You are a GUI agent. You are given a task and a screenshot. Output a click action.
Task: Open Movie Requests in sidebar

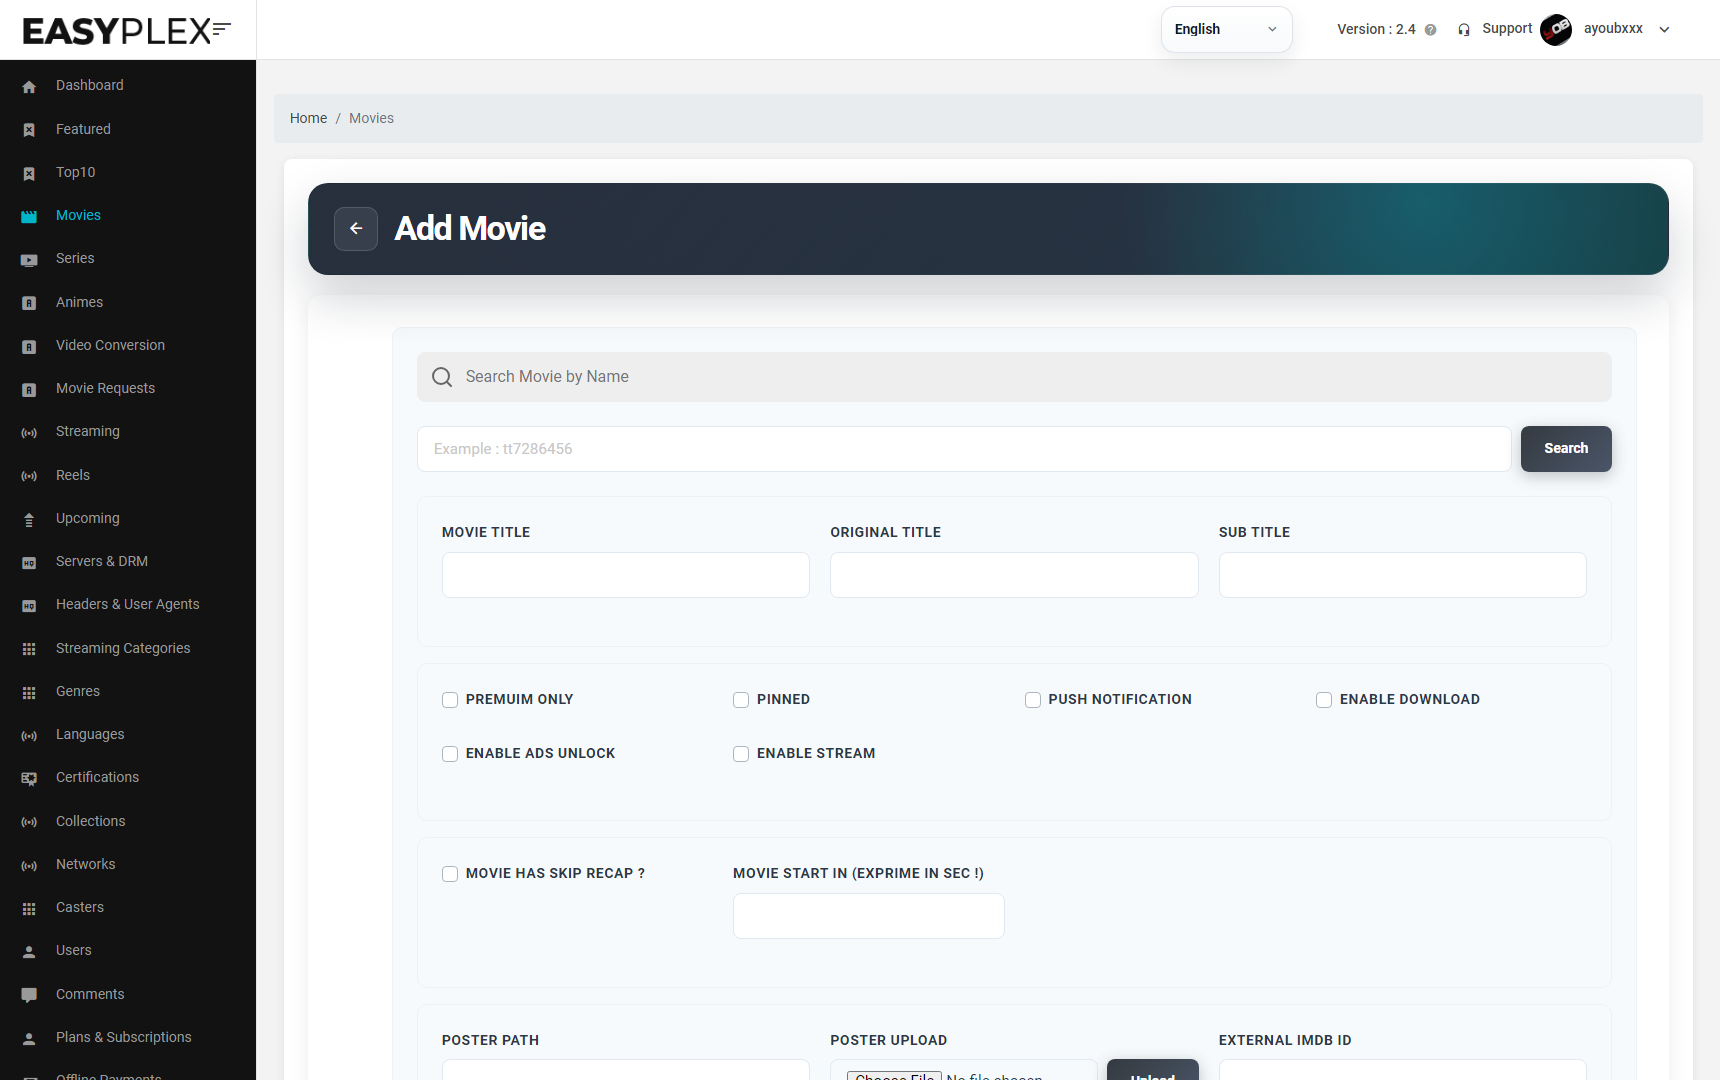(105, 388)
